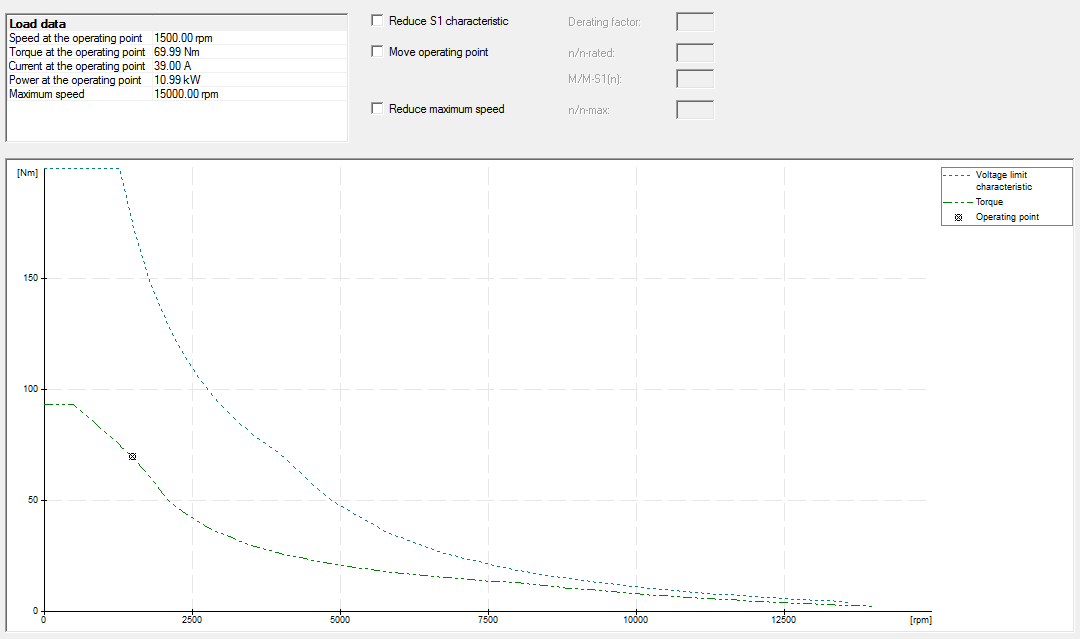Click the Operating point symbol in the legend
Viewport: 1080px width, 639px height.
point(958,217)
